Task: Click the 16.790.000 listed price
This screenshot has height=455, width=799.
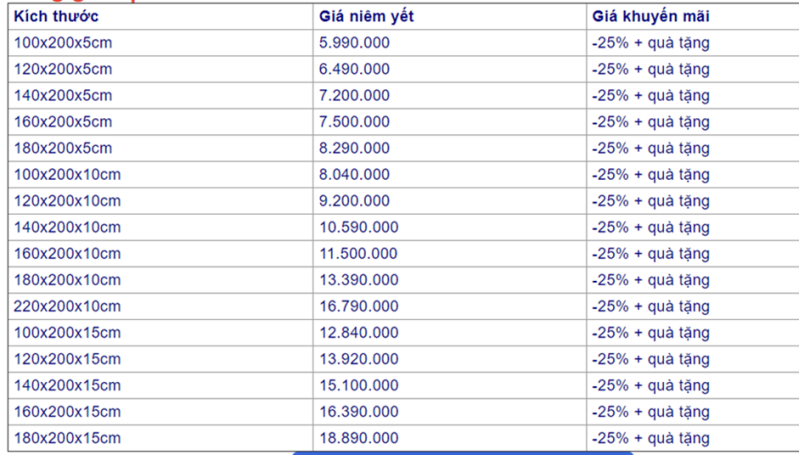Action: (x=359, y=306)
